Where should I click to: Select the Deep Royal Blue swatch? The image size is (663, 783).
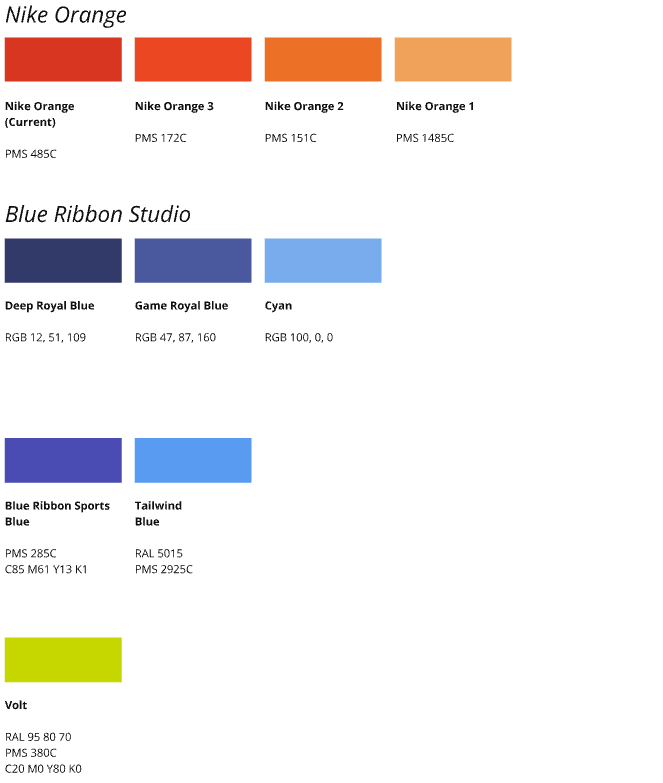[63, 261]
